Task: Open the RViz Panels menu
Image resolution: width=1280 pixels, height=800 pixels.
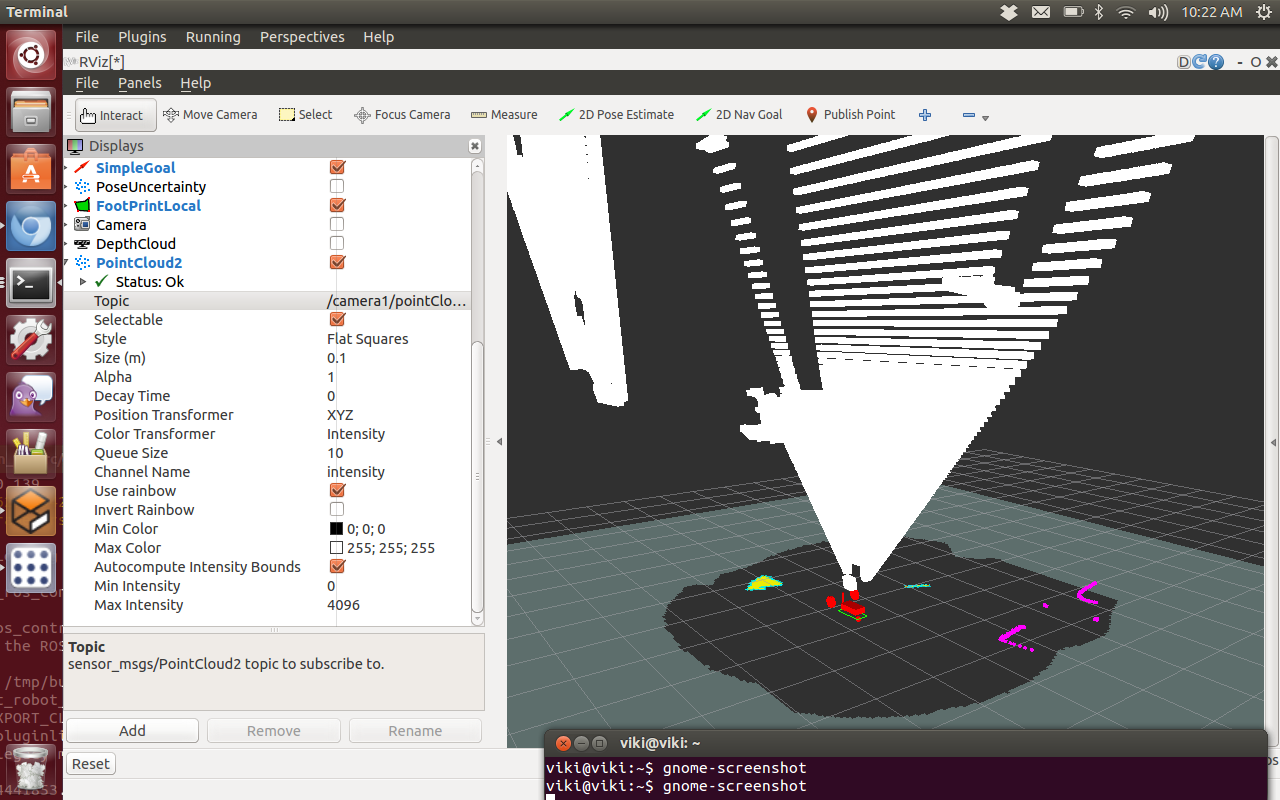Action: (x=140, y=83)
